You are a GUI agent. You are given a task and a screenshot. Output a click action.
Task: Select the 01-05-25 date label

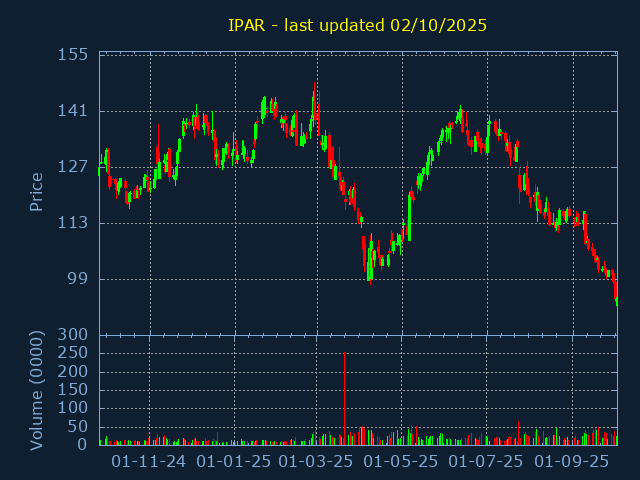pyautogui.click(x=400, y=461)
